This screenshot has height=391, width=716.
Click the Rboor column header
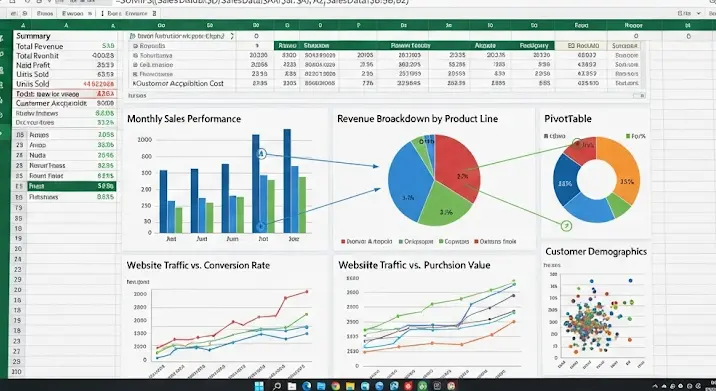point(633,25)
